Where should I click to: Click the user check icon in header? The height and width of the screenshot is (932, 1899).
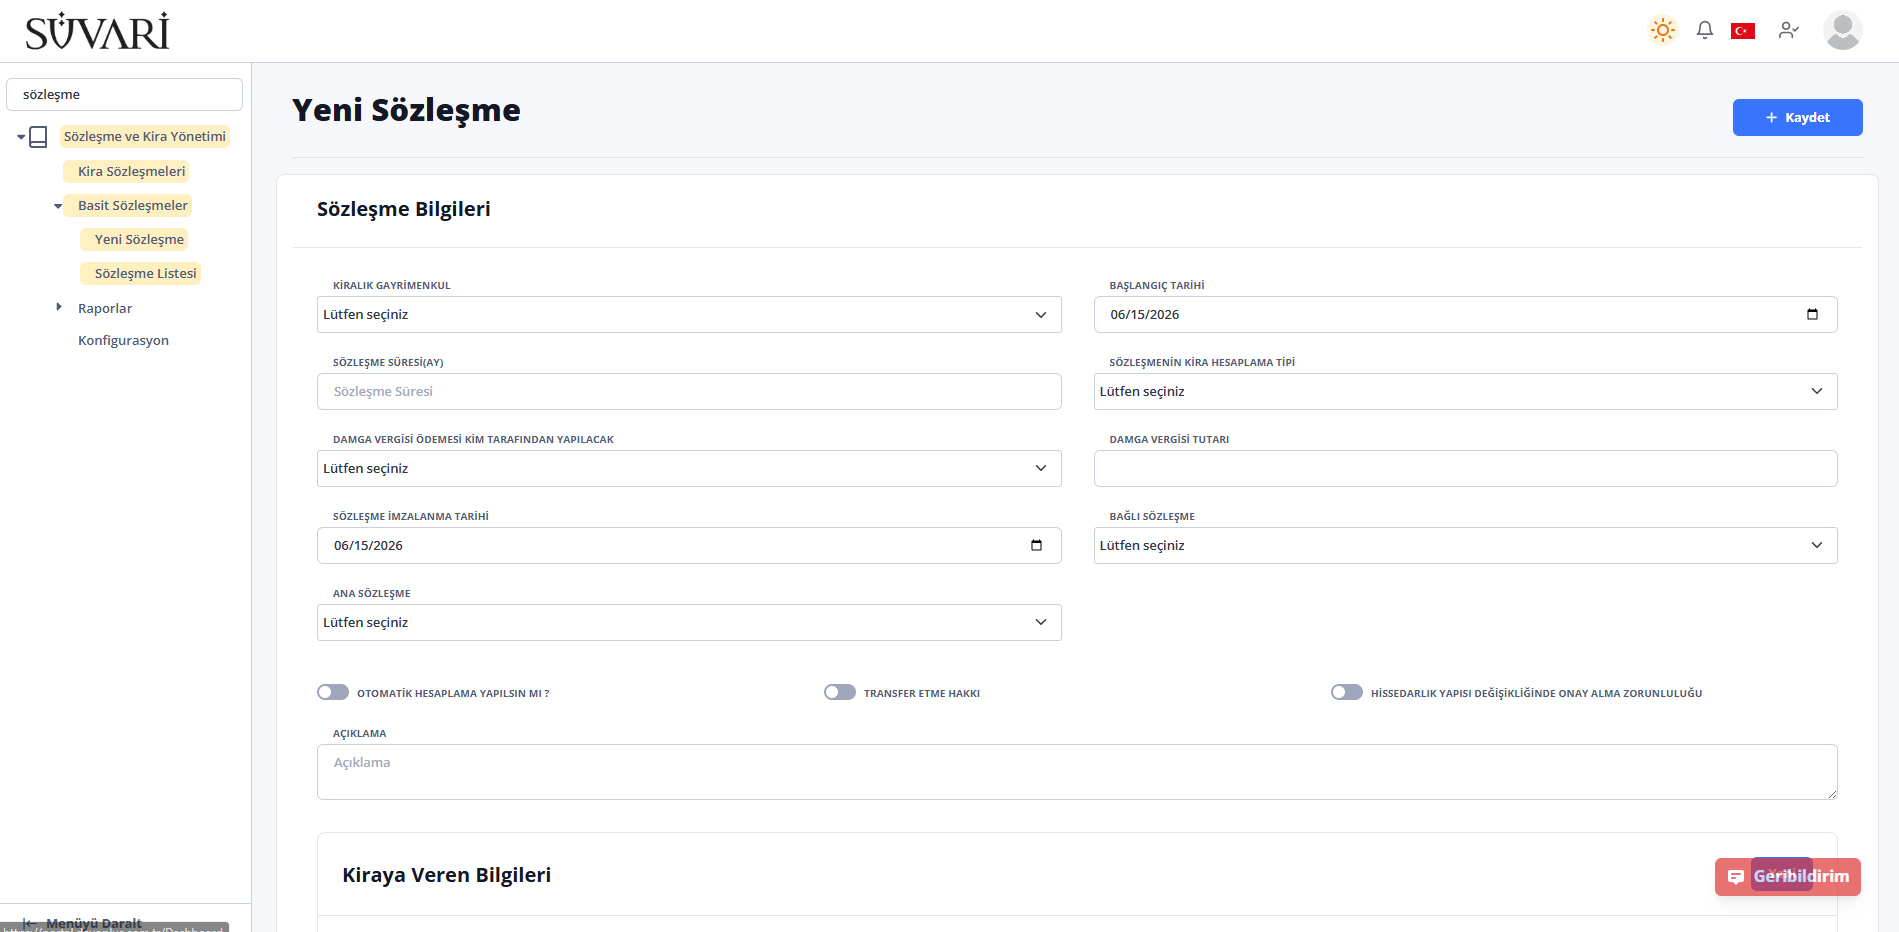tap(1789, 30)
